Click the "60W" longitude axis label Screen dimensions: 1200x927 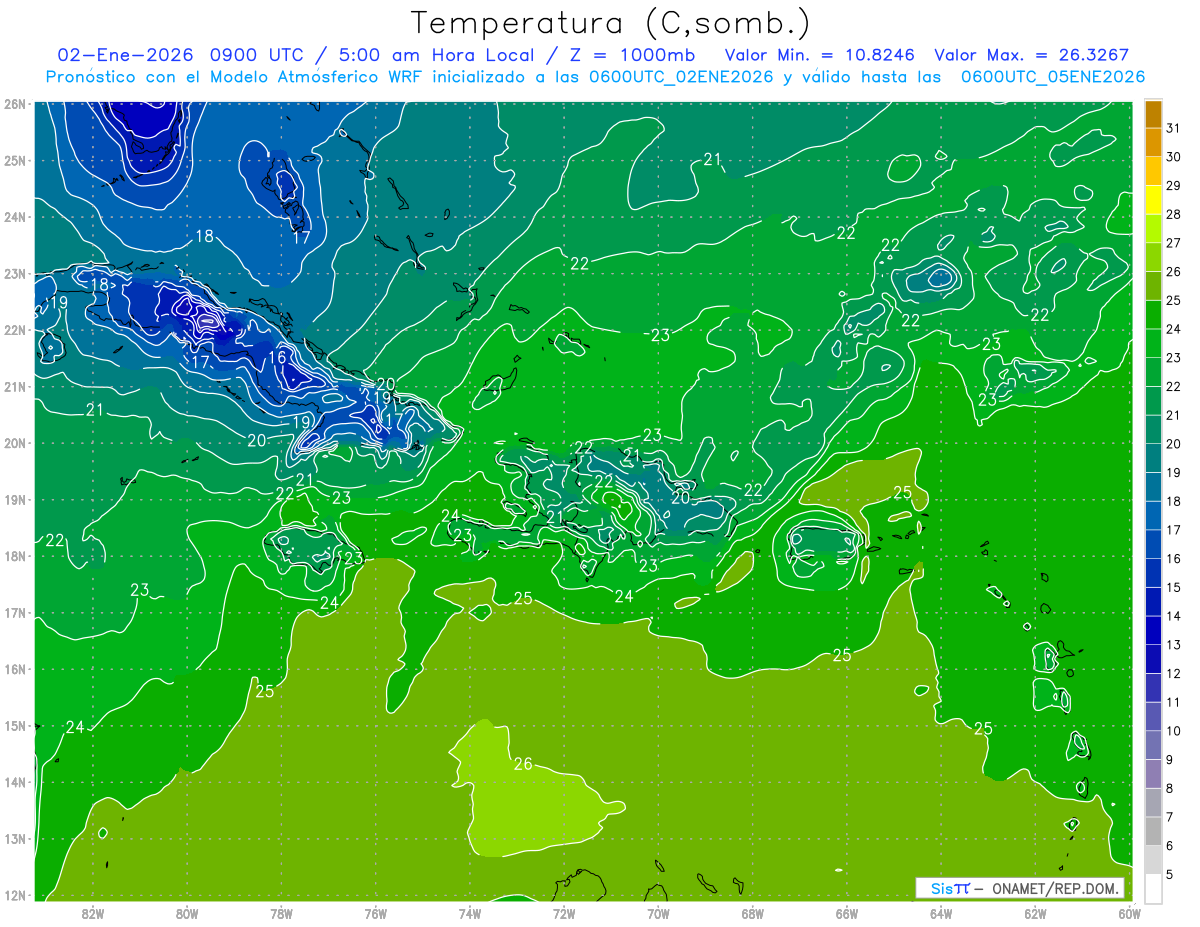(1130, 913)
